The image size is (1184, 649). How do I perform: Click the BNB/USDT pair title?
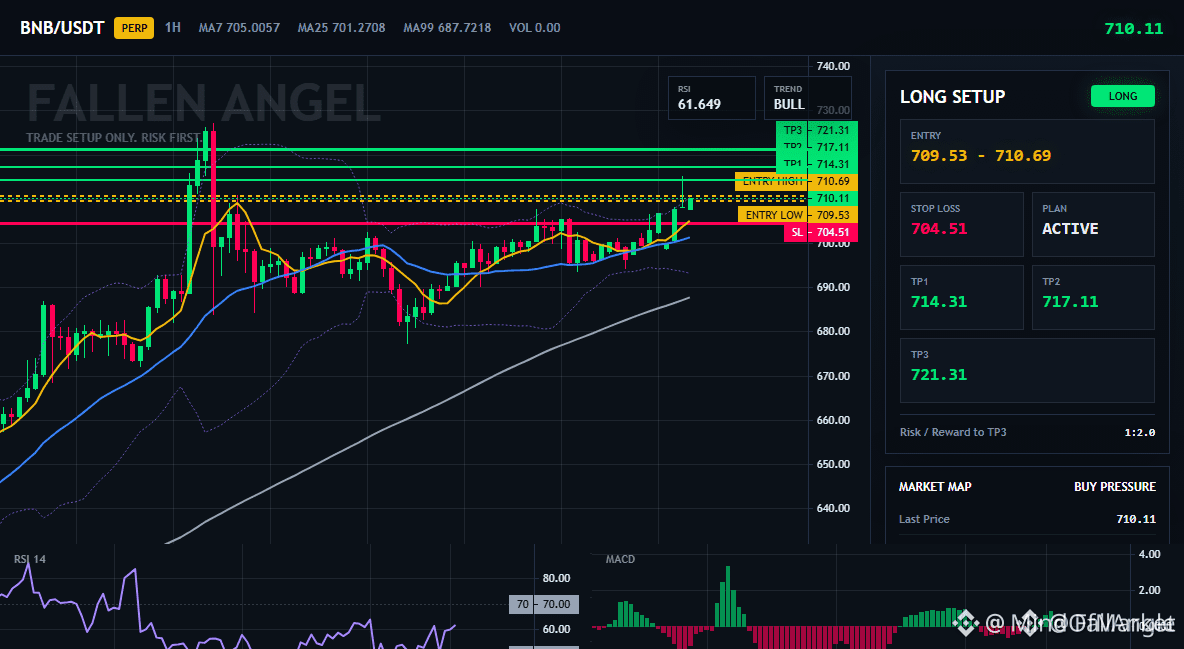pyautogui.click(x=62, y=28)
